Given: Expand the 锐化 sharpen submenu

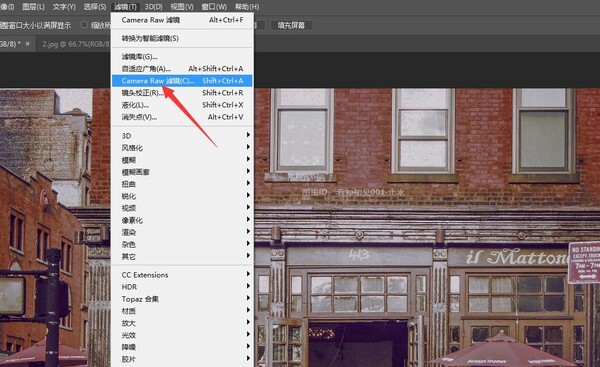Looking at the screenshot, I should click(x=182, y=196).
